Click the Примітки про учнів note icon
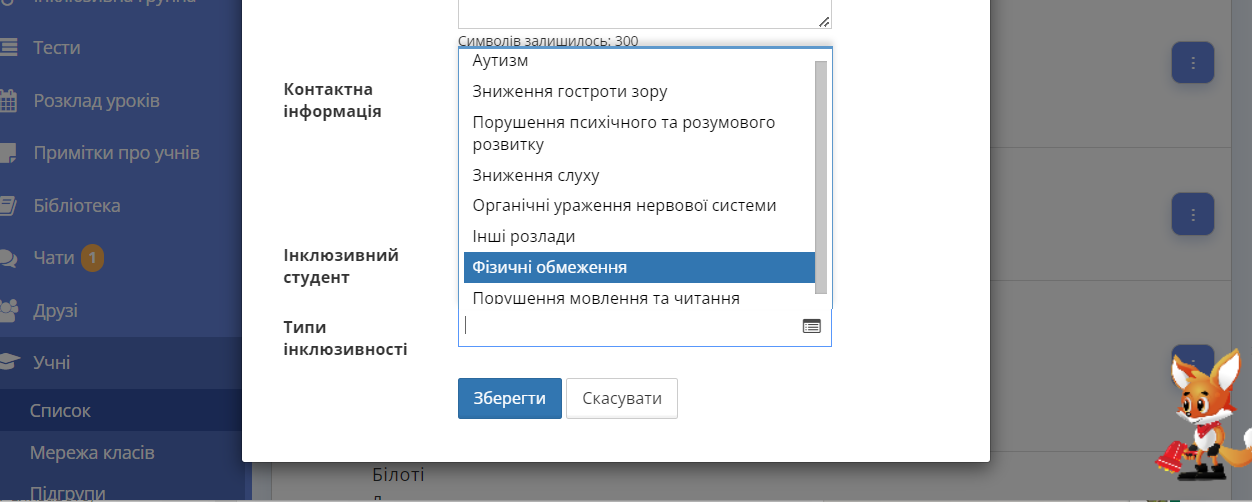Screen dimensions: 1252x502 [9, 153]
